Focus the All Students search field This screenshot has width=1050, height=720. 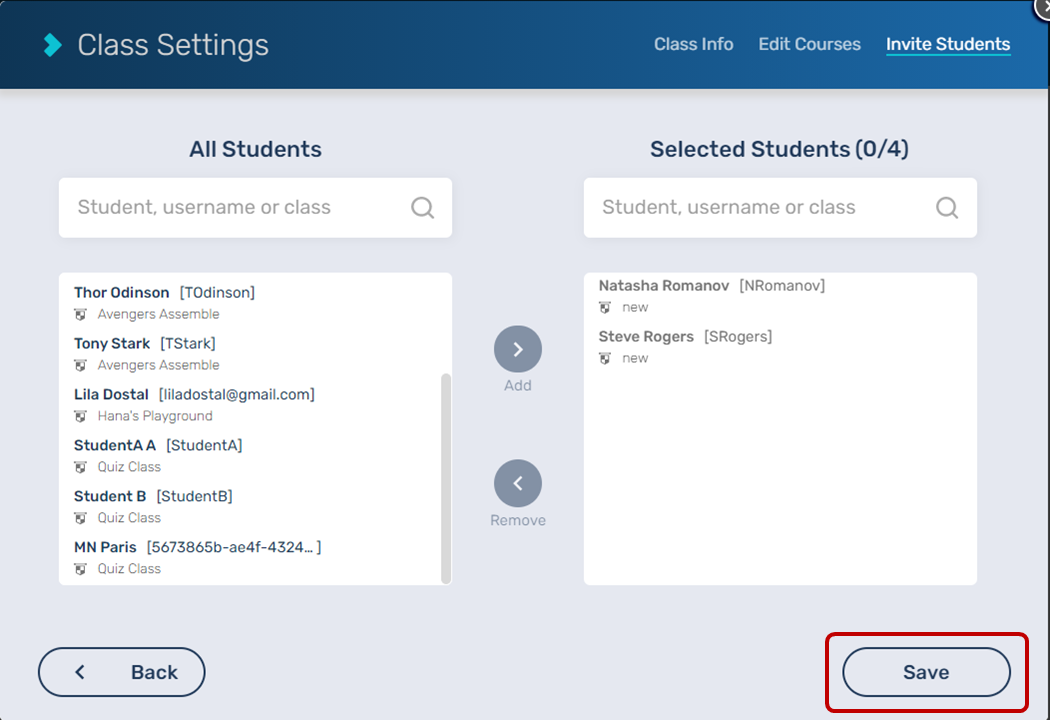pos(240,208)
